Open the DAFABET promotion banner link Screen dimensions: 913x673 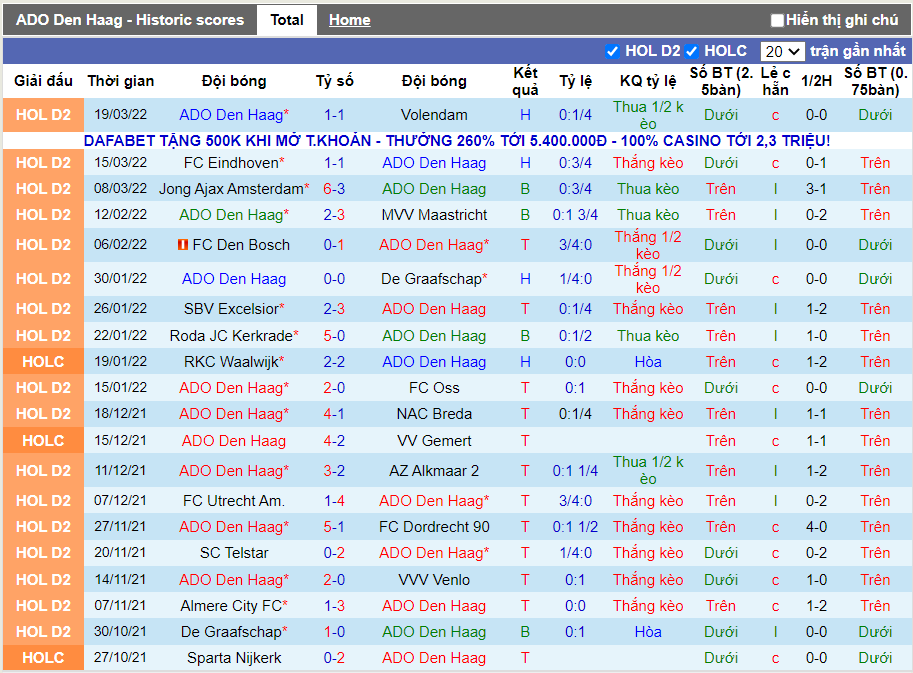457,140
